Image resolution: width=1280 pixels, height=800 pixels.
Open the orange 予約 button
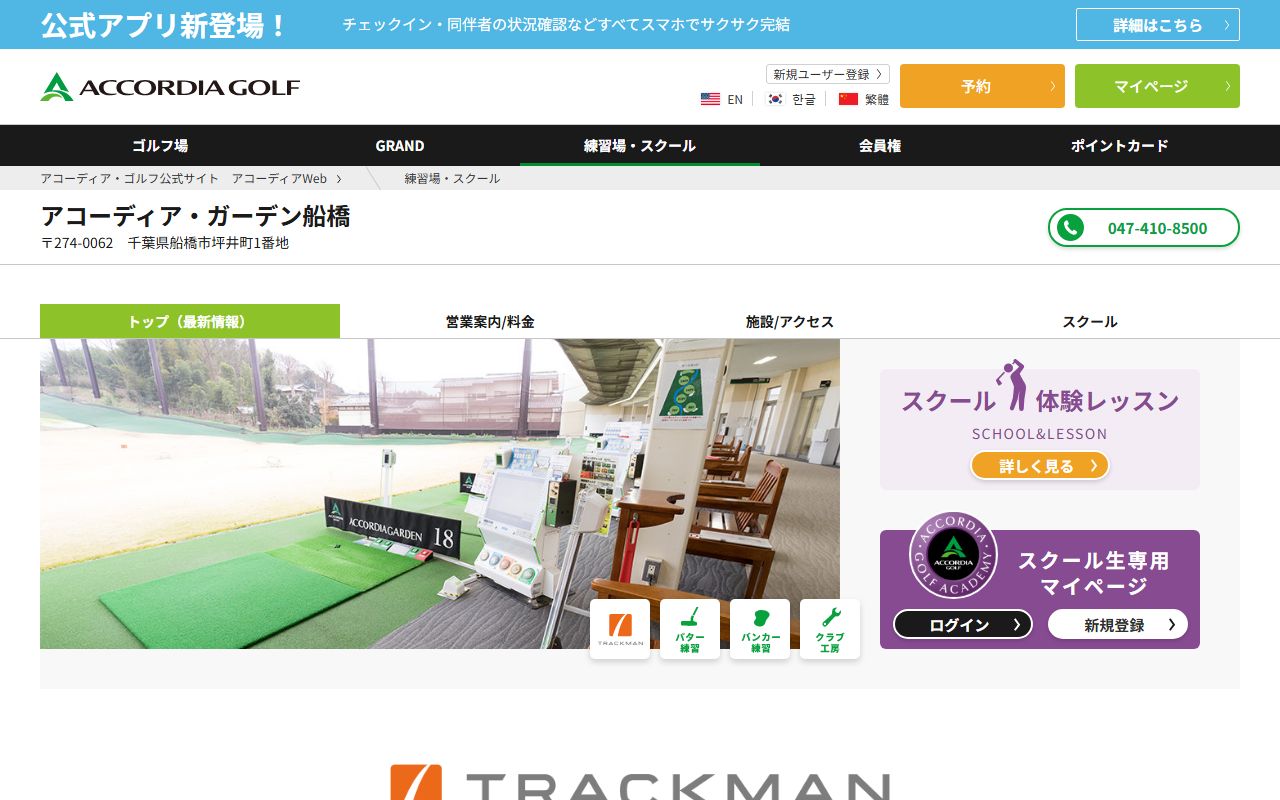tap(982, 86)
